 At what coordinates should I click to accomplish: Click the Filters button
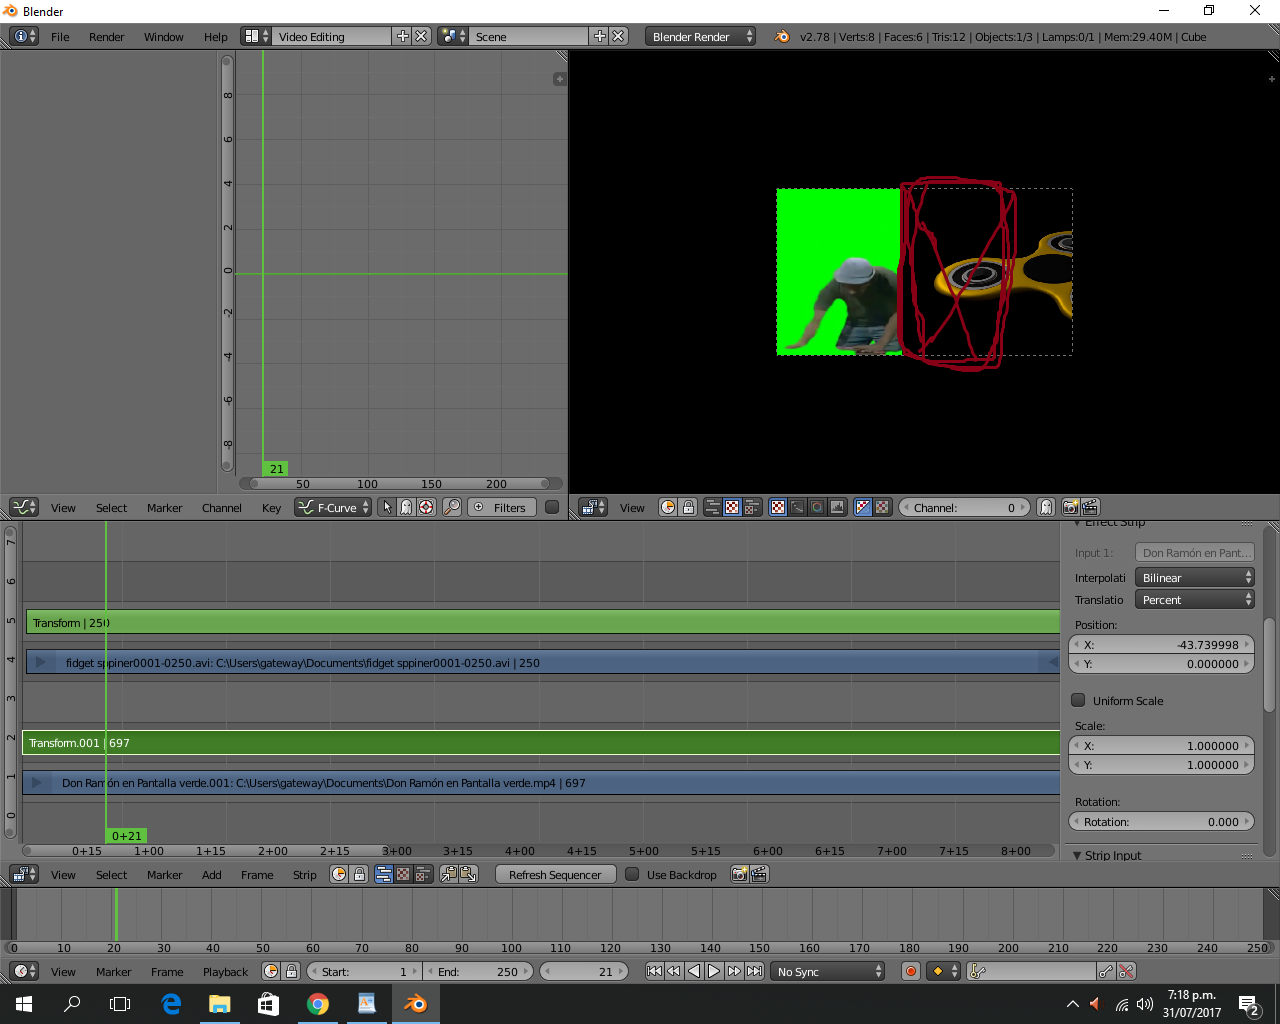coord(500,507)
